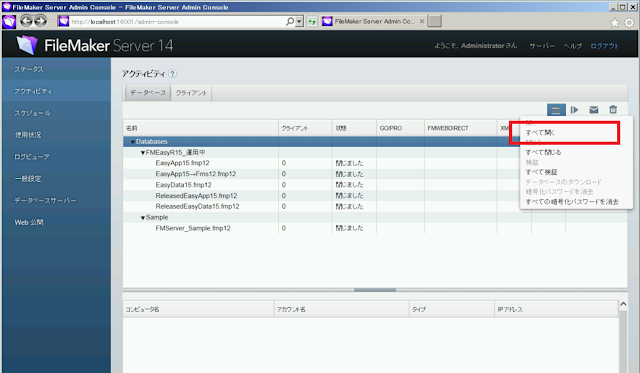Open 使用状況 in the sidebar
The height and width of the screenshot is (373, 640).
[x=56, y=135]
